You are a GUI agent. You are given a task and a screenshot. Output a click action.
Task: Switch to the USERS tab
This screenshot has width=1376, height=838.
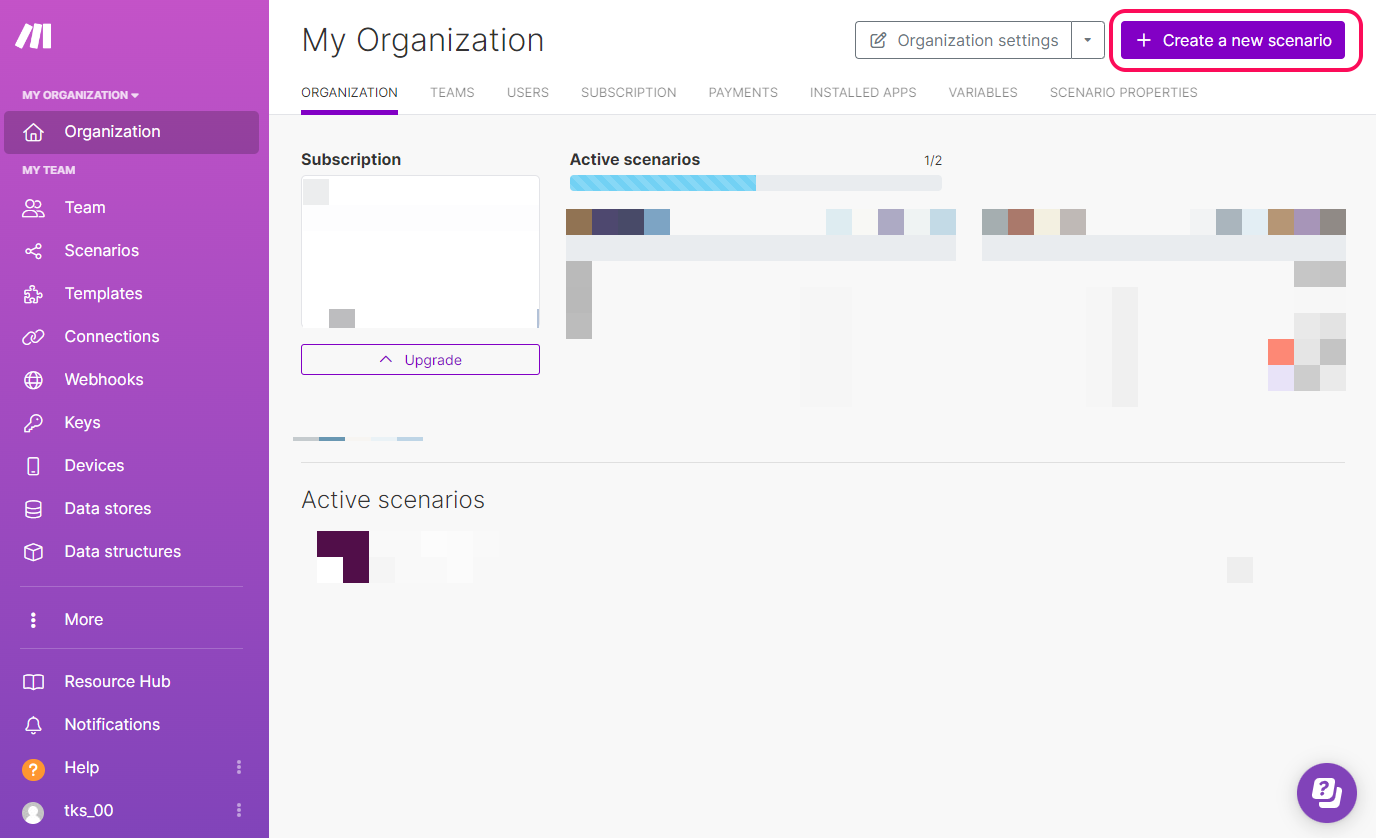click(x=528, y=92)
